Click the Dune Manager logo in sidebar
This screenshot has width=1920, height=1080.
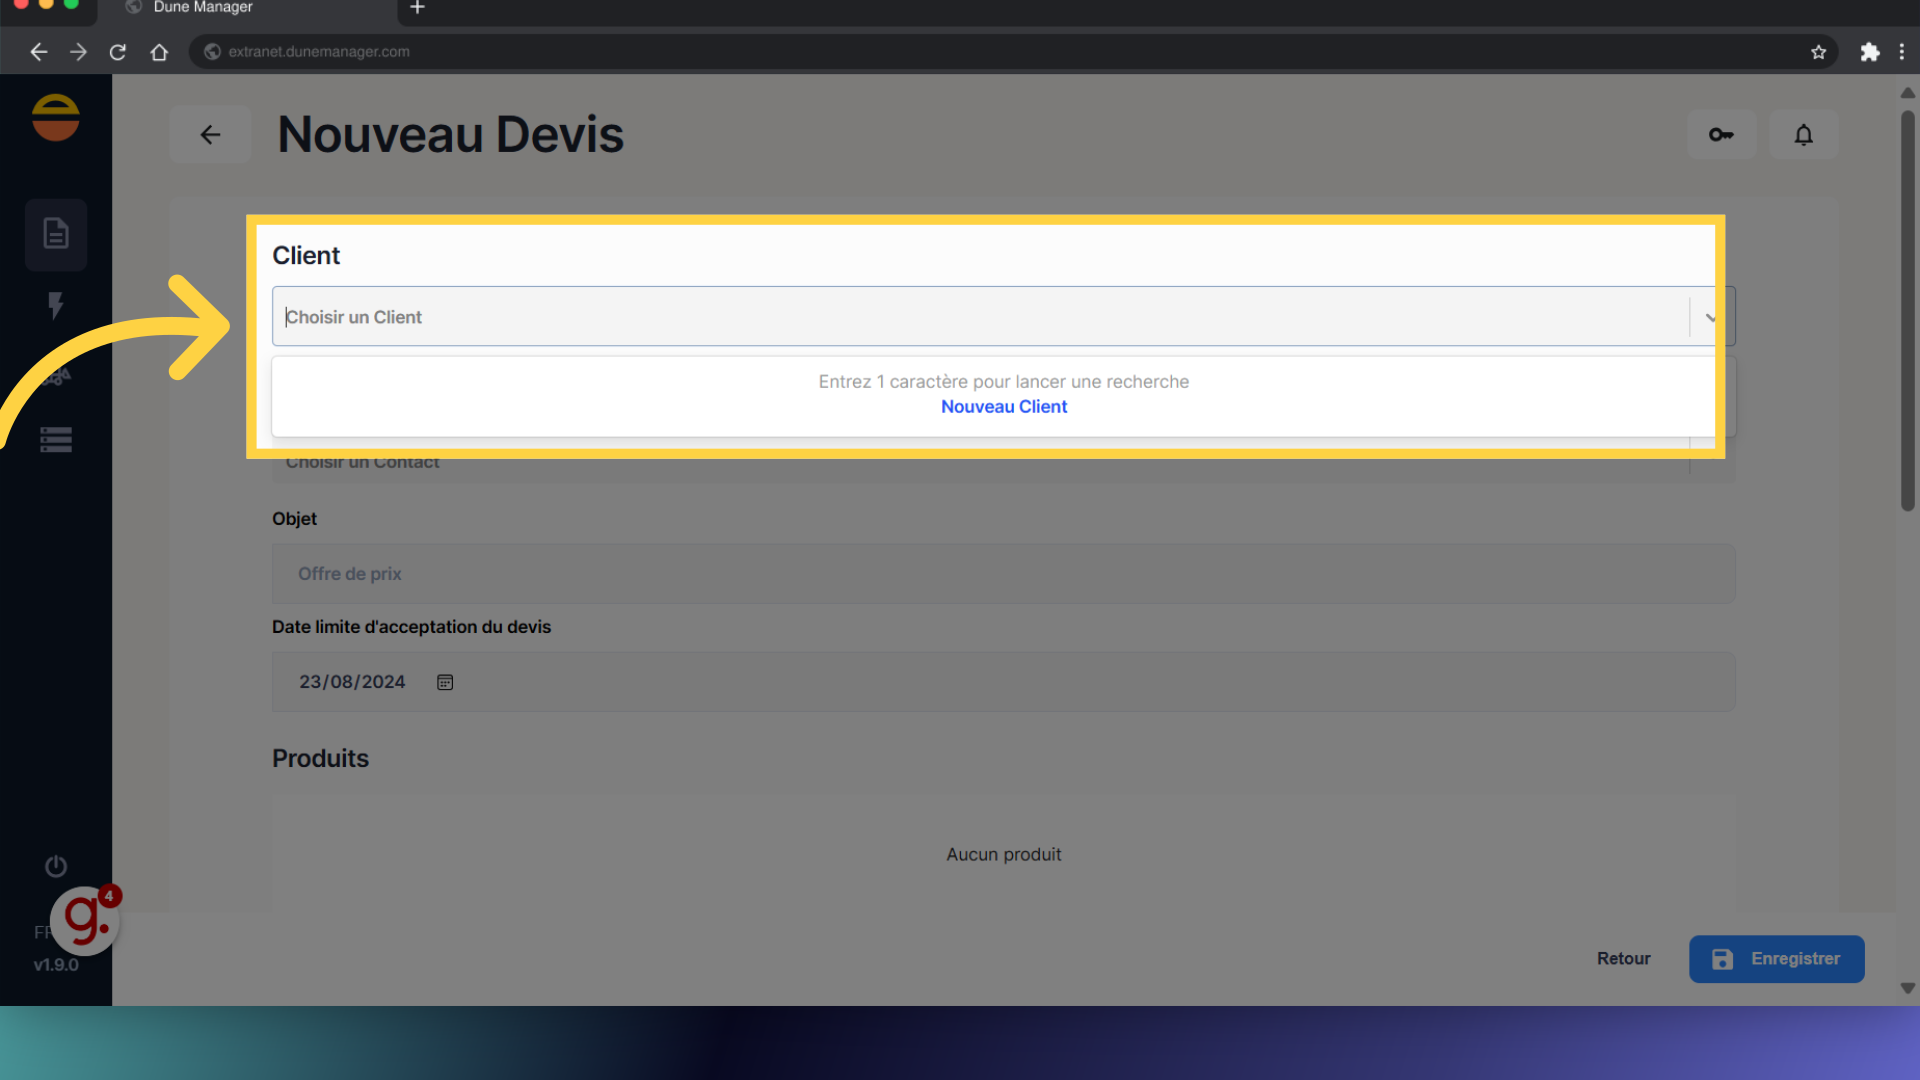click(56, 118)
